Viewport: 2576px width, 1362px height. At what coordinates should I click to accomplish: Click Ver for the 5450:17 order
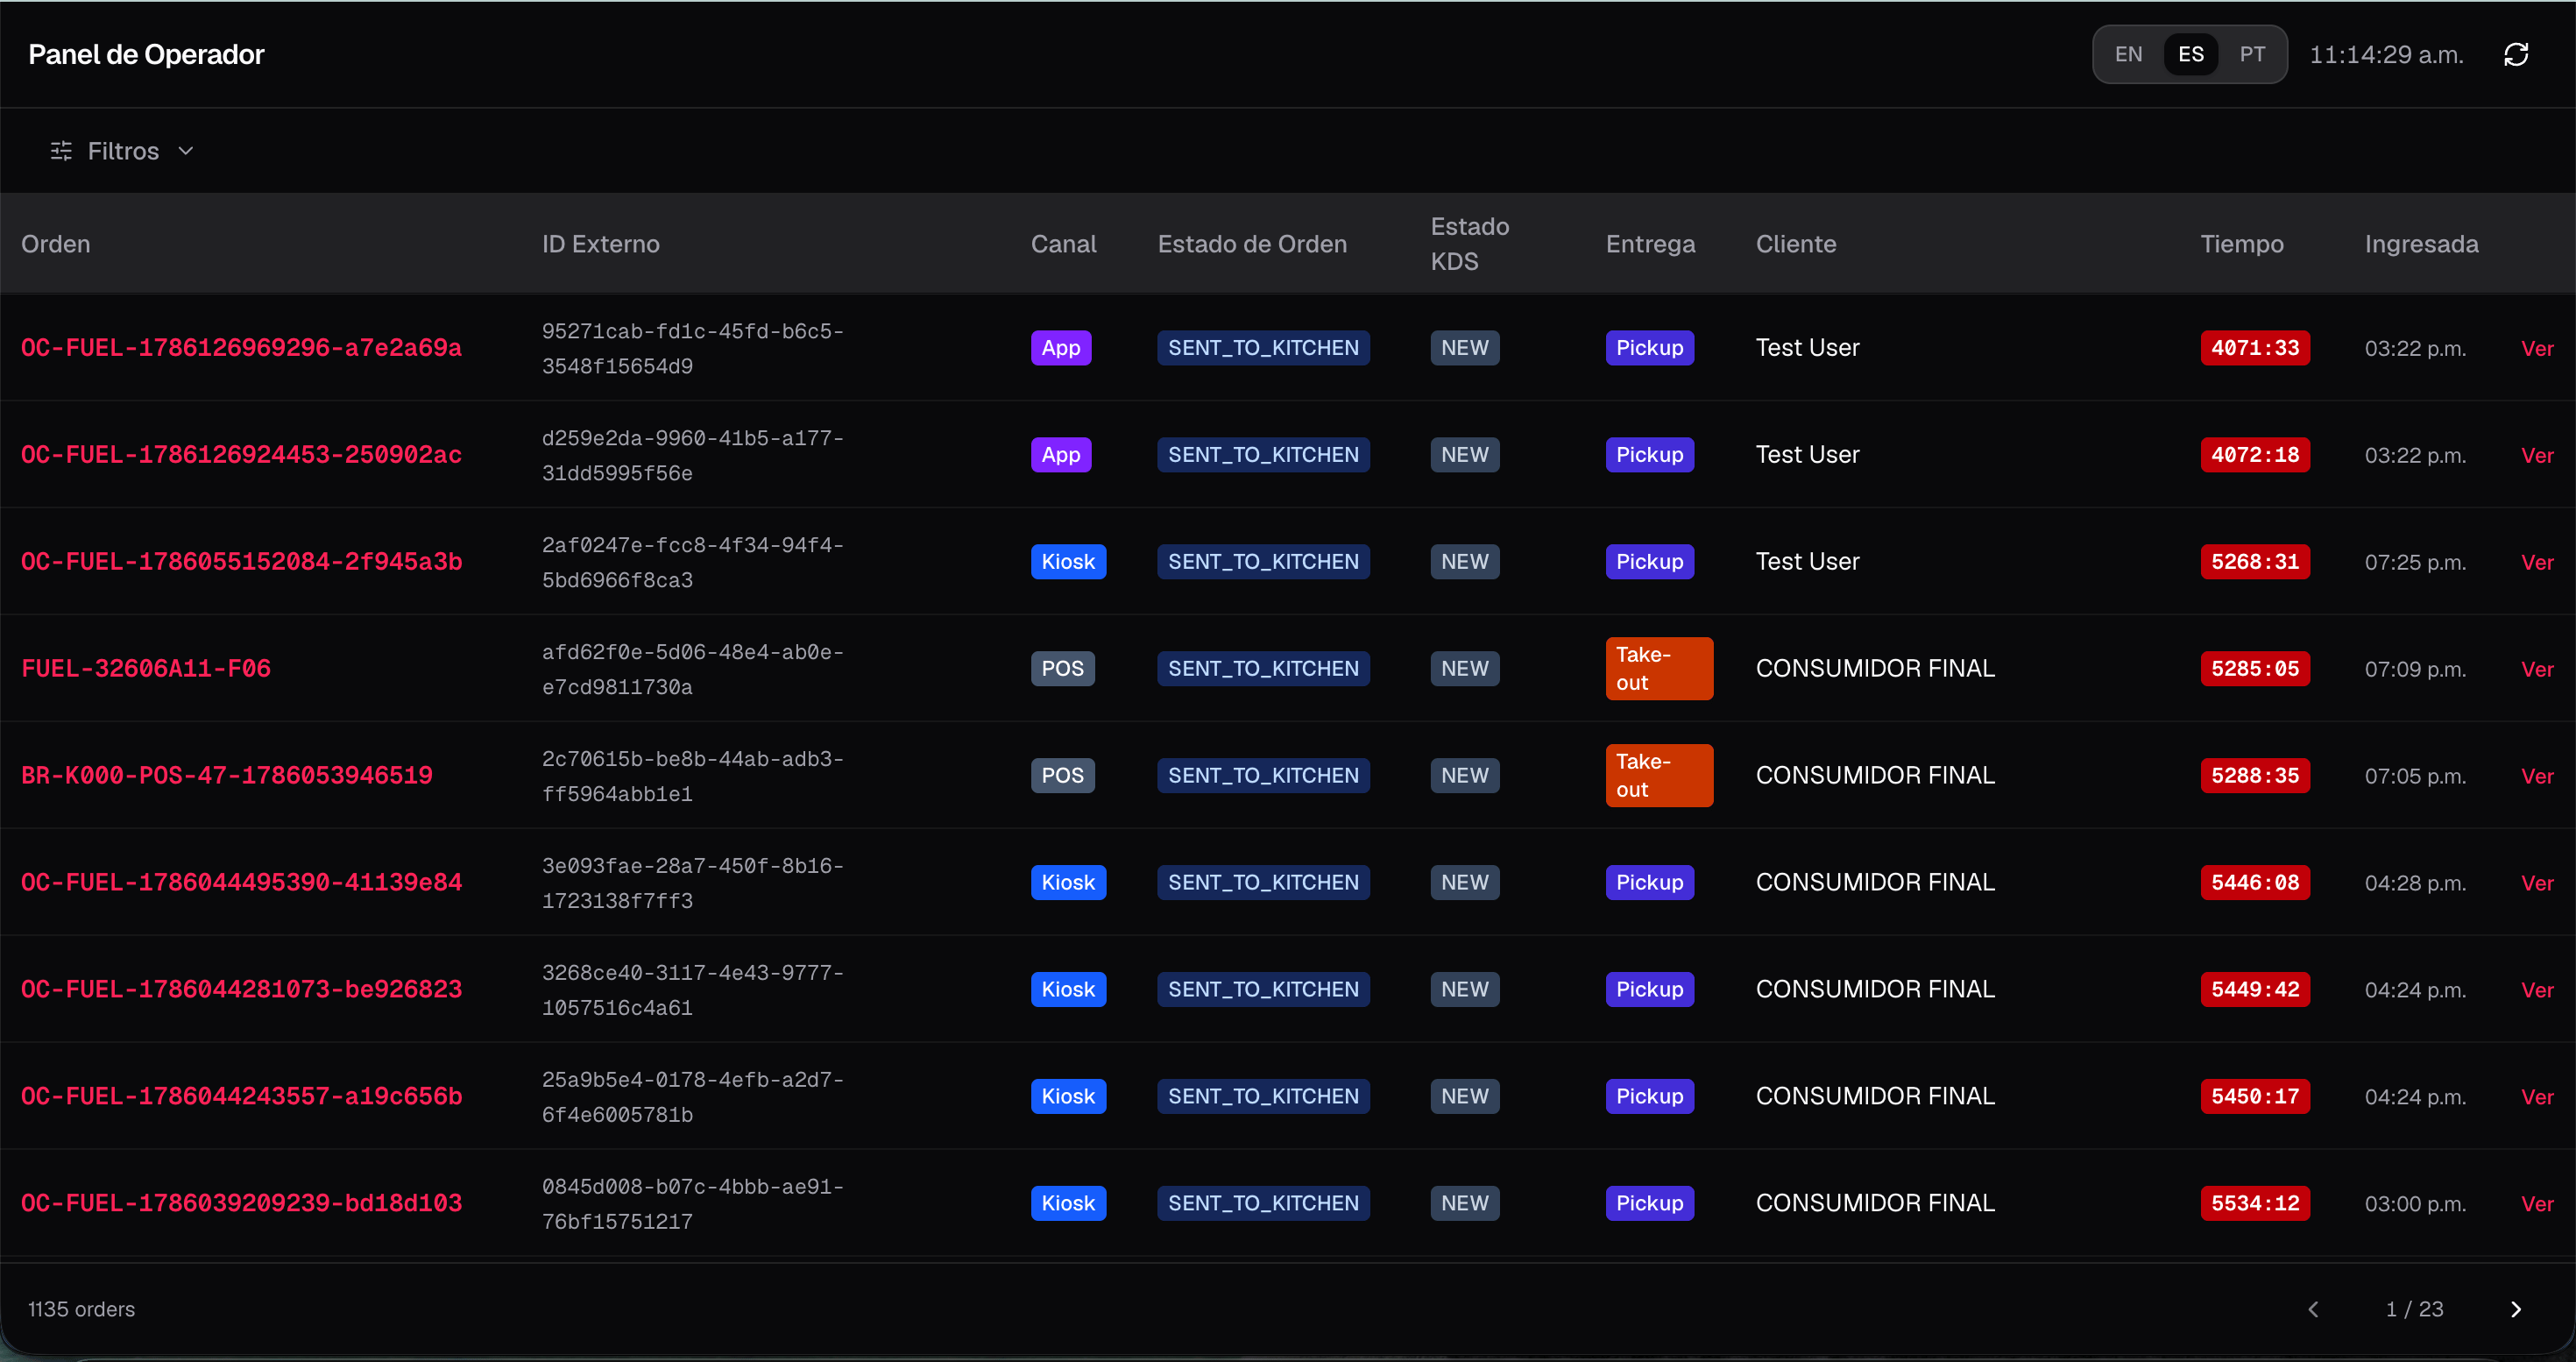pos(2537,1098)
